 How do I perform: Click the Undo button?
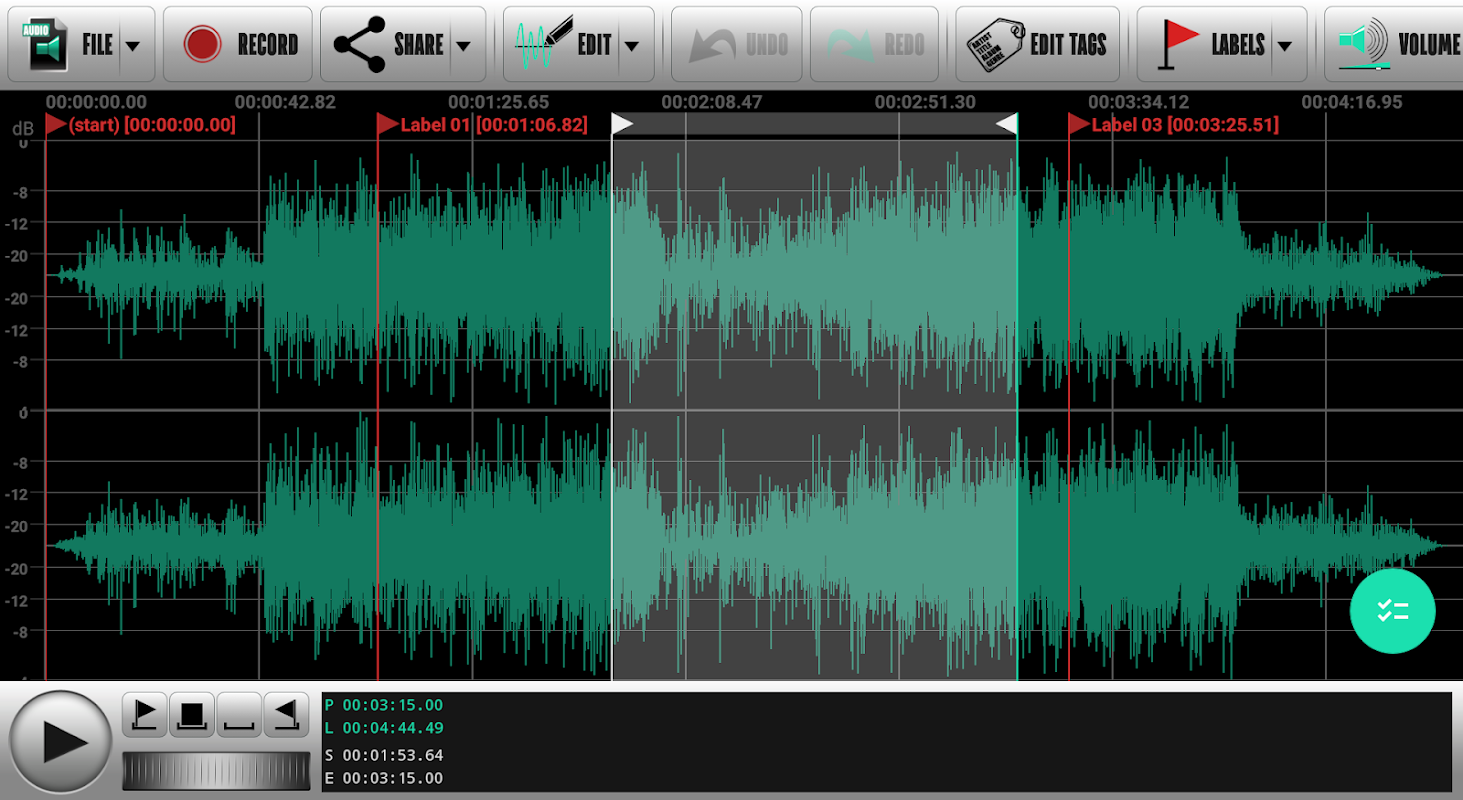click(x=737, y=44)
